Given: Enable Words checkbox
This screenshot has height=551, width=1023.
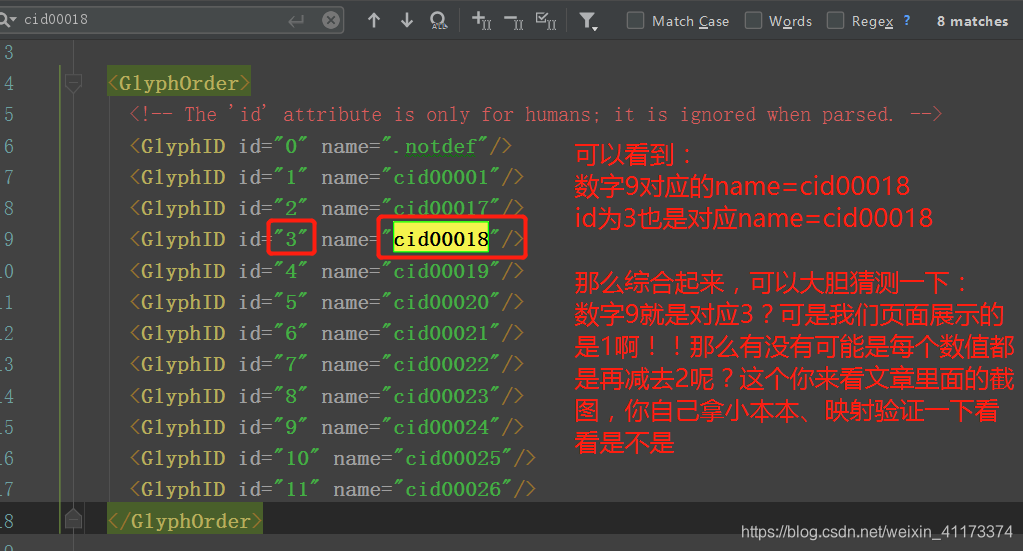Looking at the screenshot, I should pos(754,20).
